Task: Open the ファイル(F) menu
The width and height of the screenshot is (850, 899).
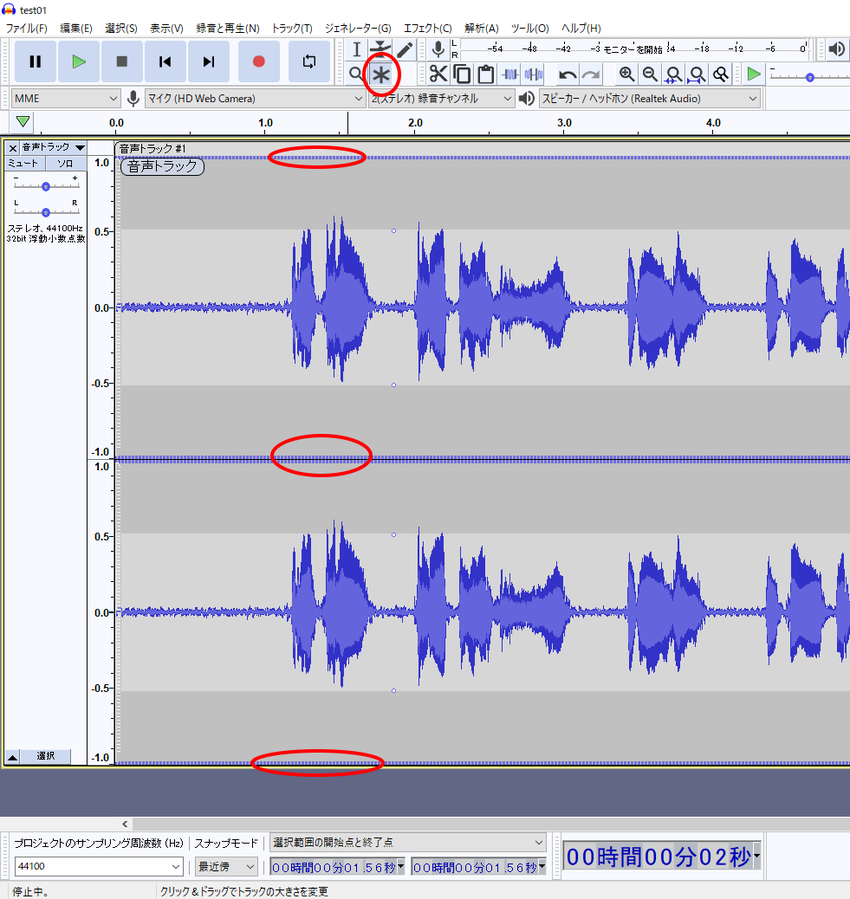Action: coord(26,28)
